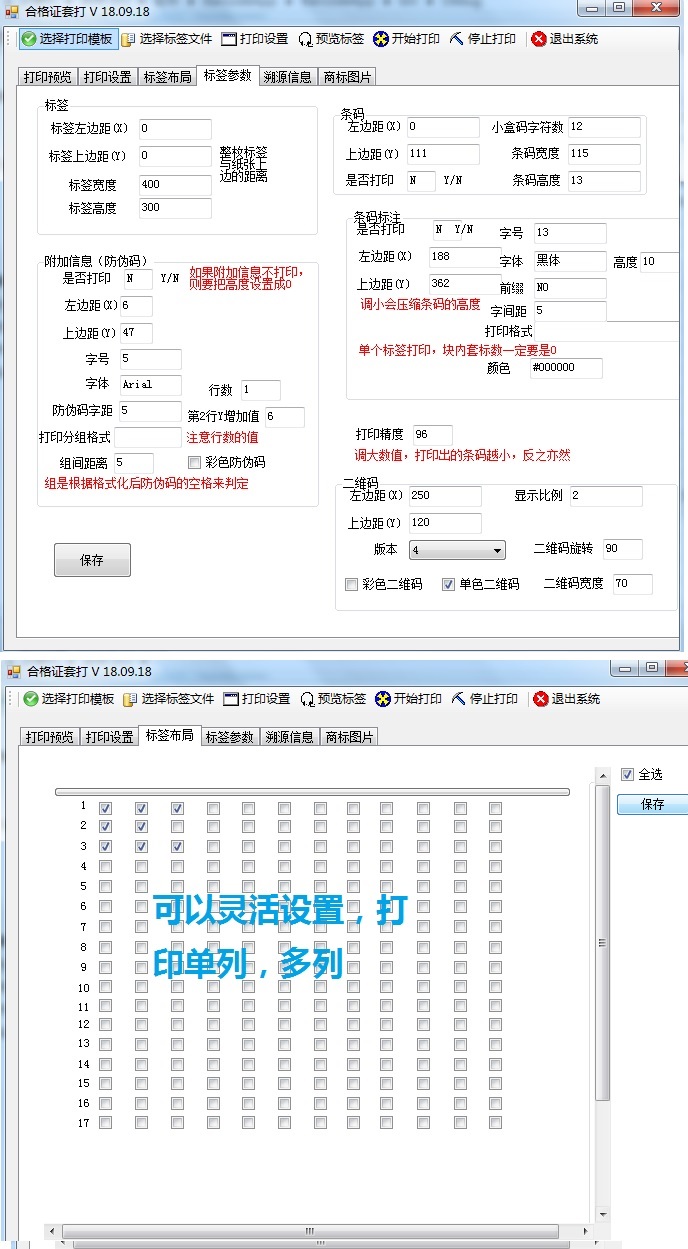Click 条码高度 input field
This screenshot has height=1249, width=688.
(604, 181)
